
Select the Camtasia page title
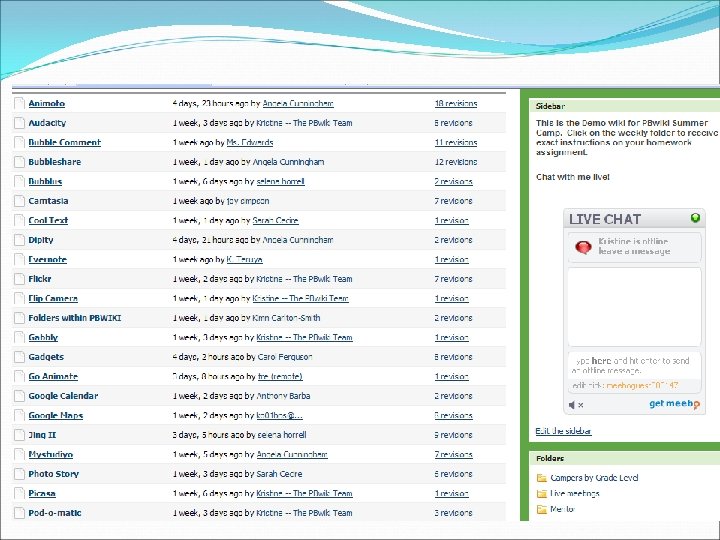point(48,201)
